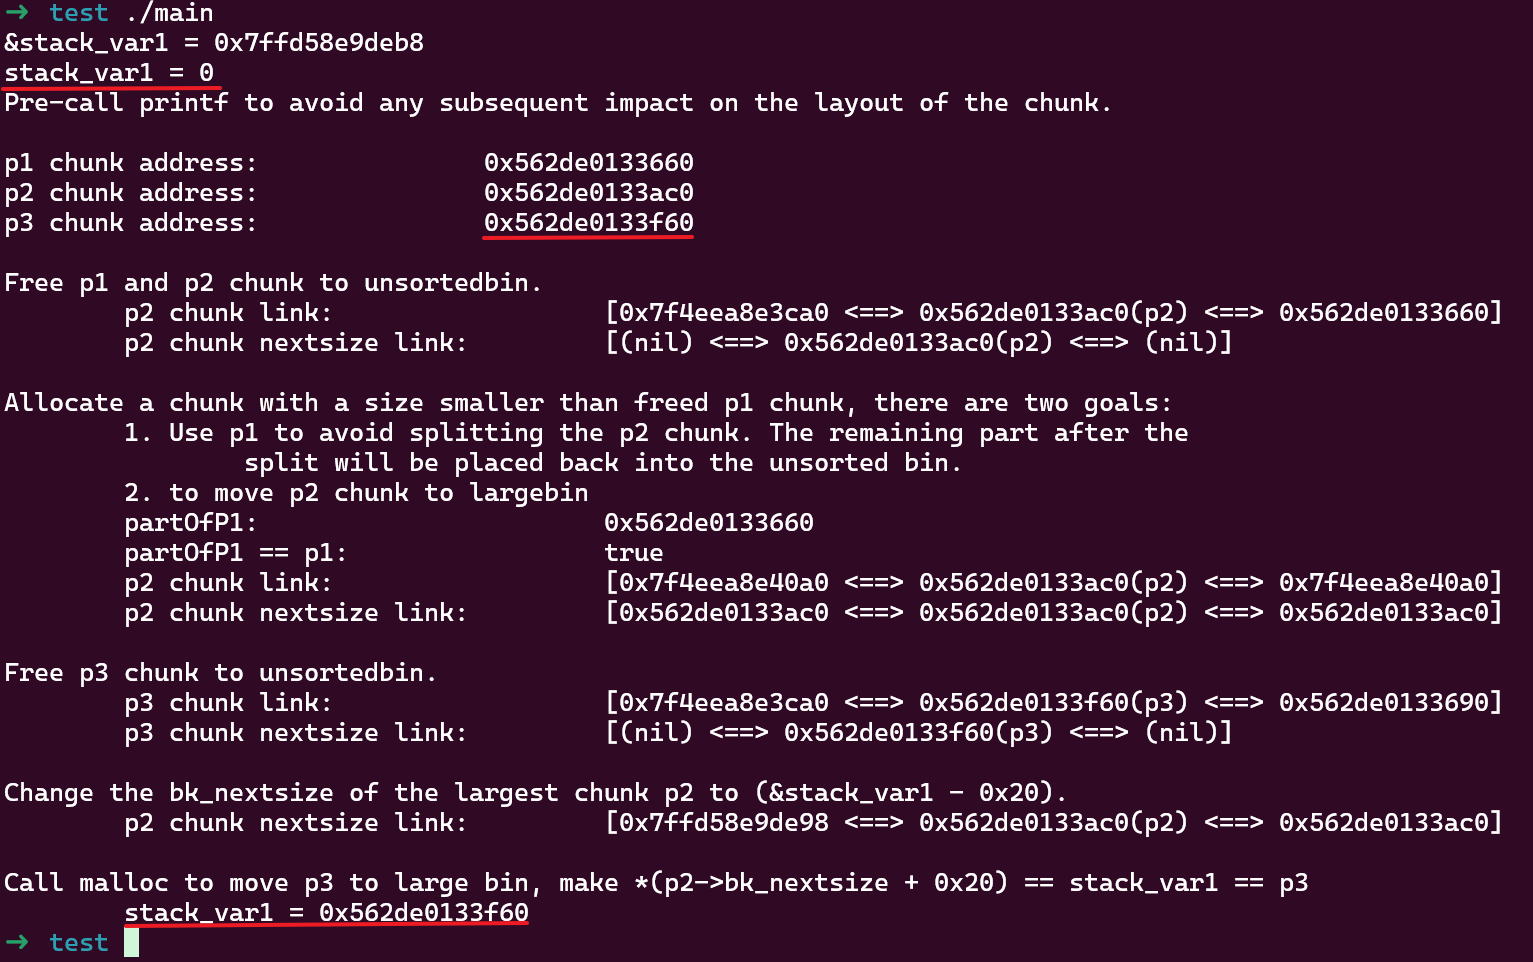
Task: Click the "true" result of partOfP1 == p1
Action: coord(633,552)
